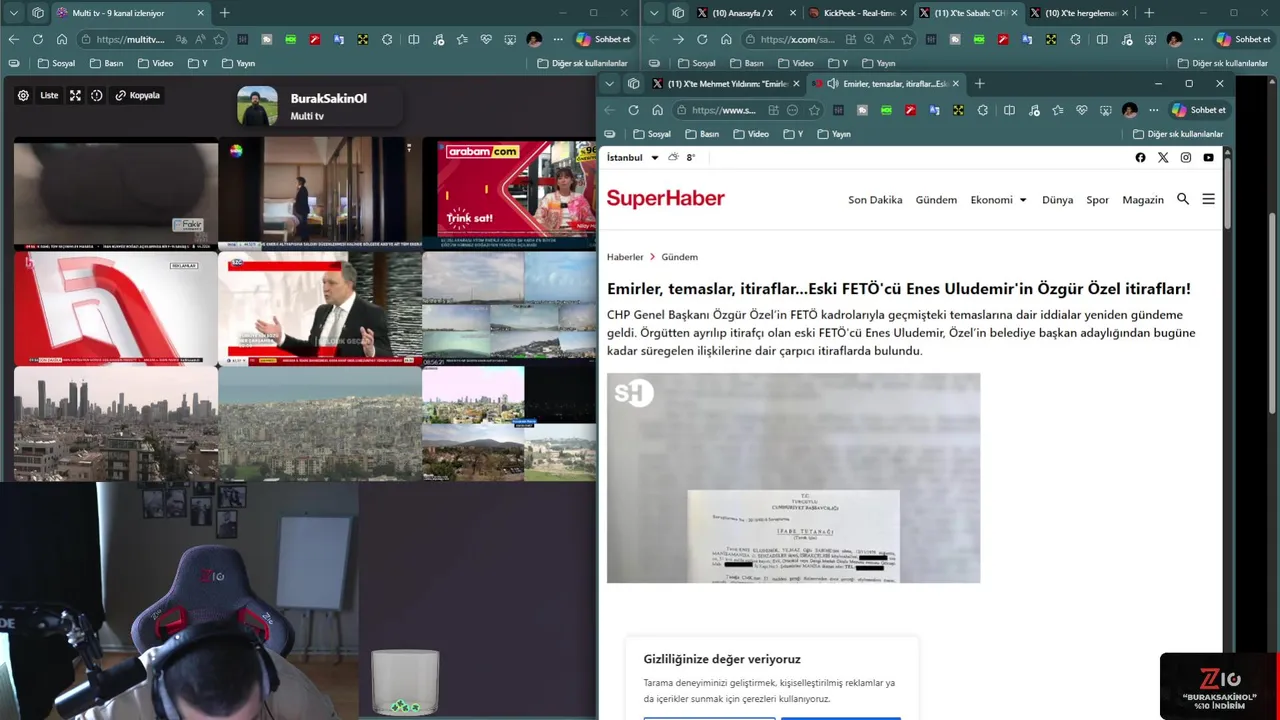Switch to X'te hergeleman tab

coord(1078,13)
